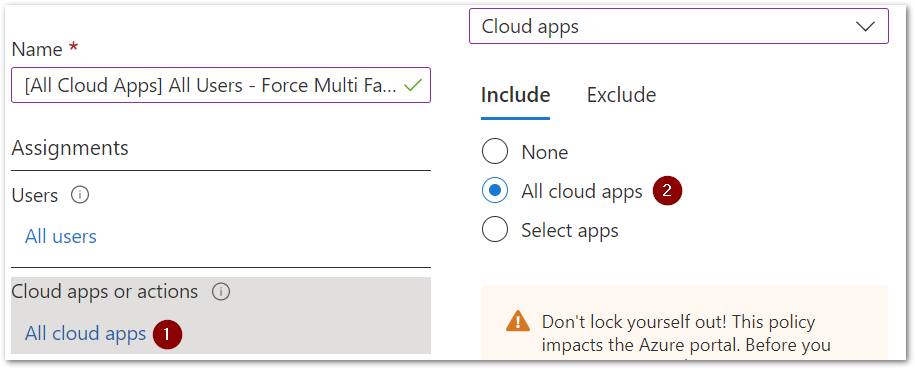
Task: Click the red numbered badge 2
Action: [667, 192]
